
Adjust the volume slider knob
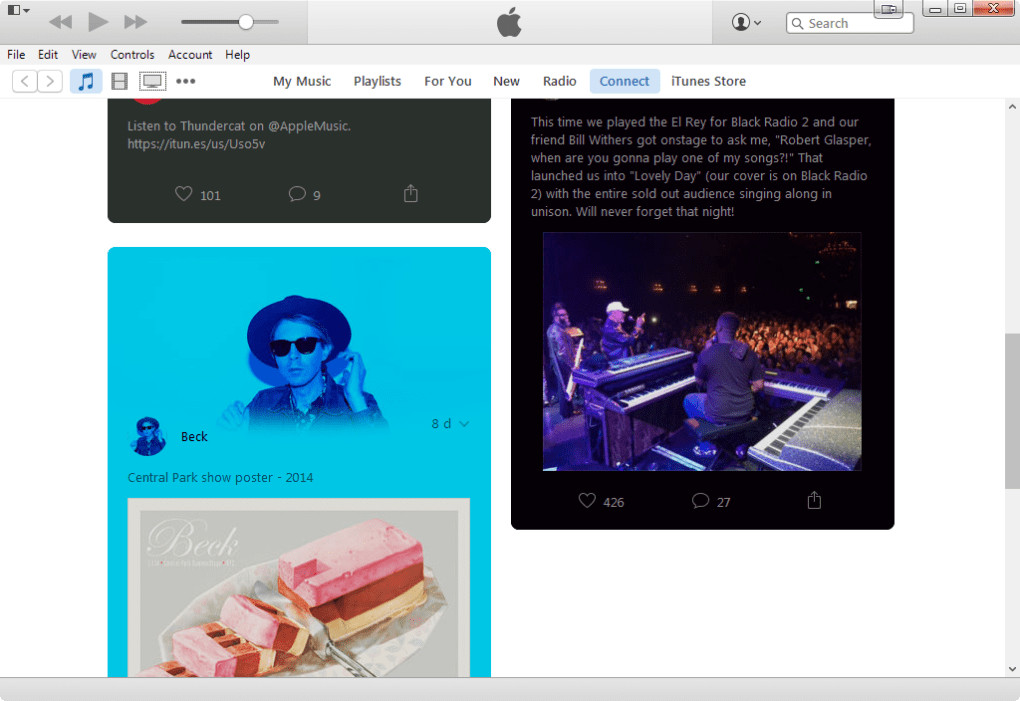[x=245, y=22]
